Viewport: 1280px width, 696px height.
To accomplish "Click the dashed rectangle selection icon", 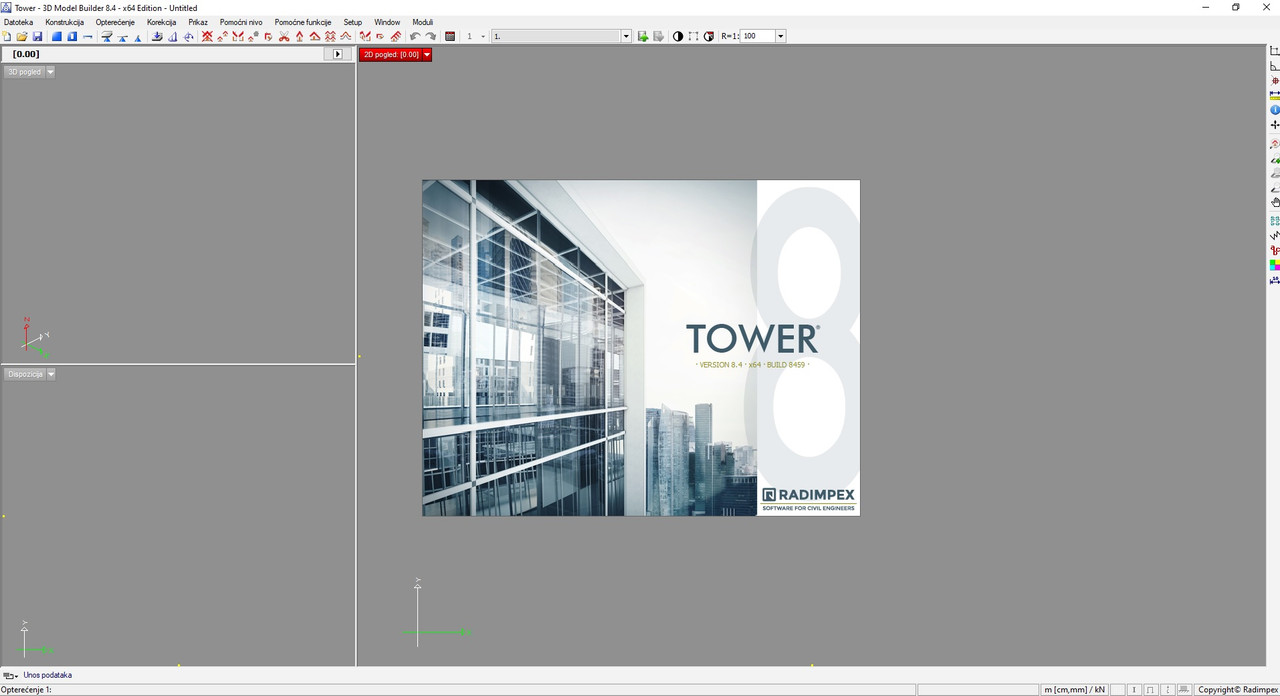I will [x=693, y=36].
